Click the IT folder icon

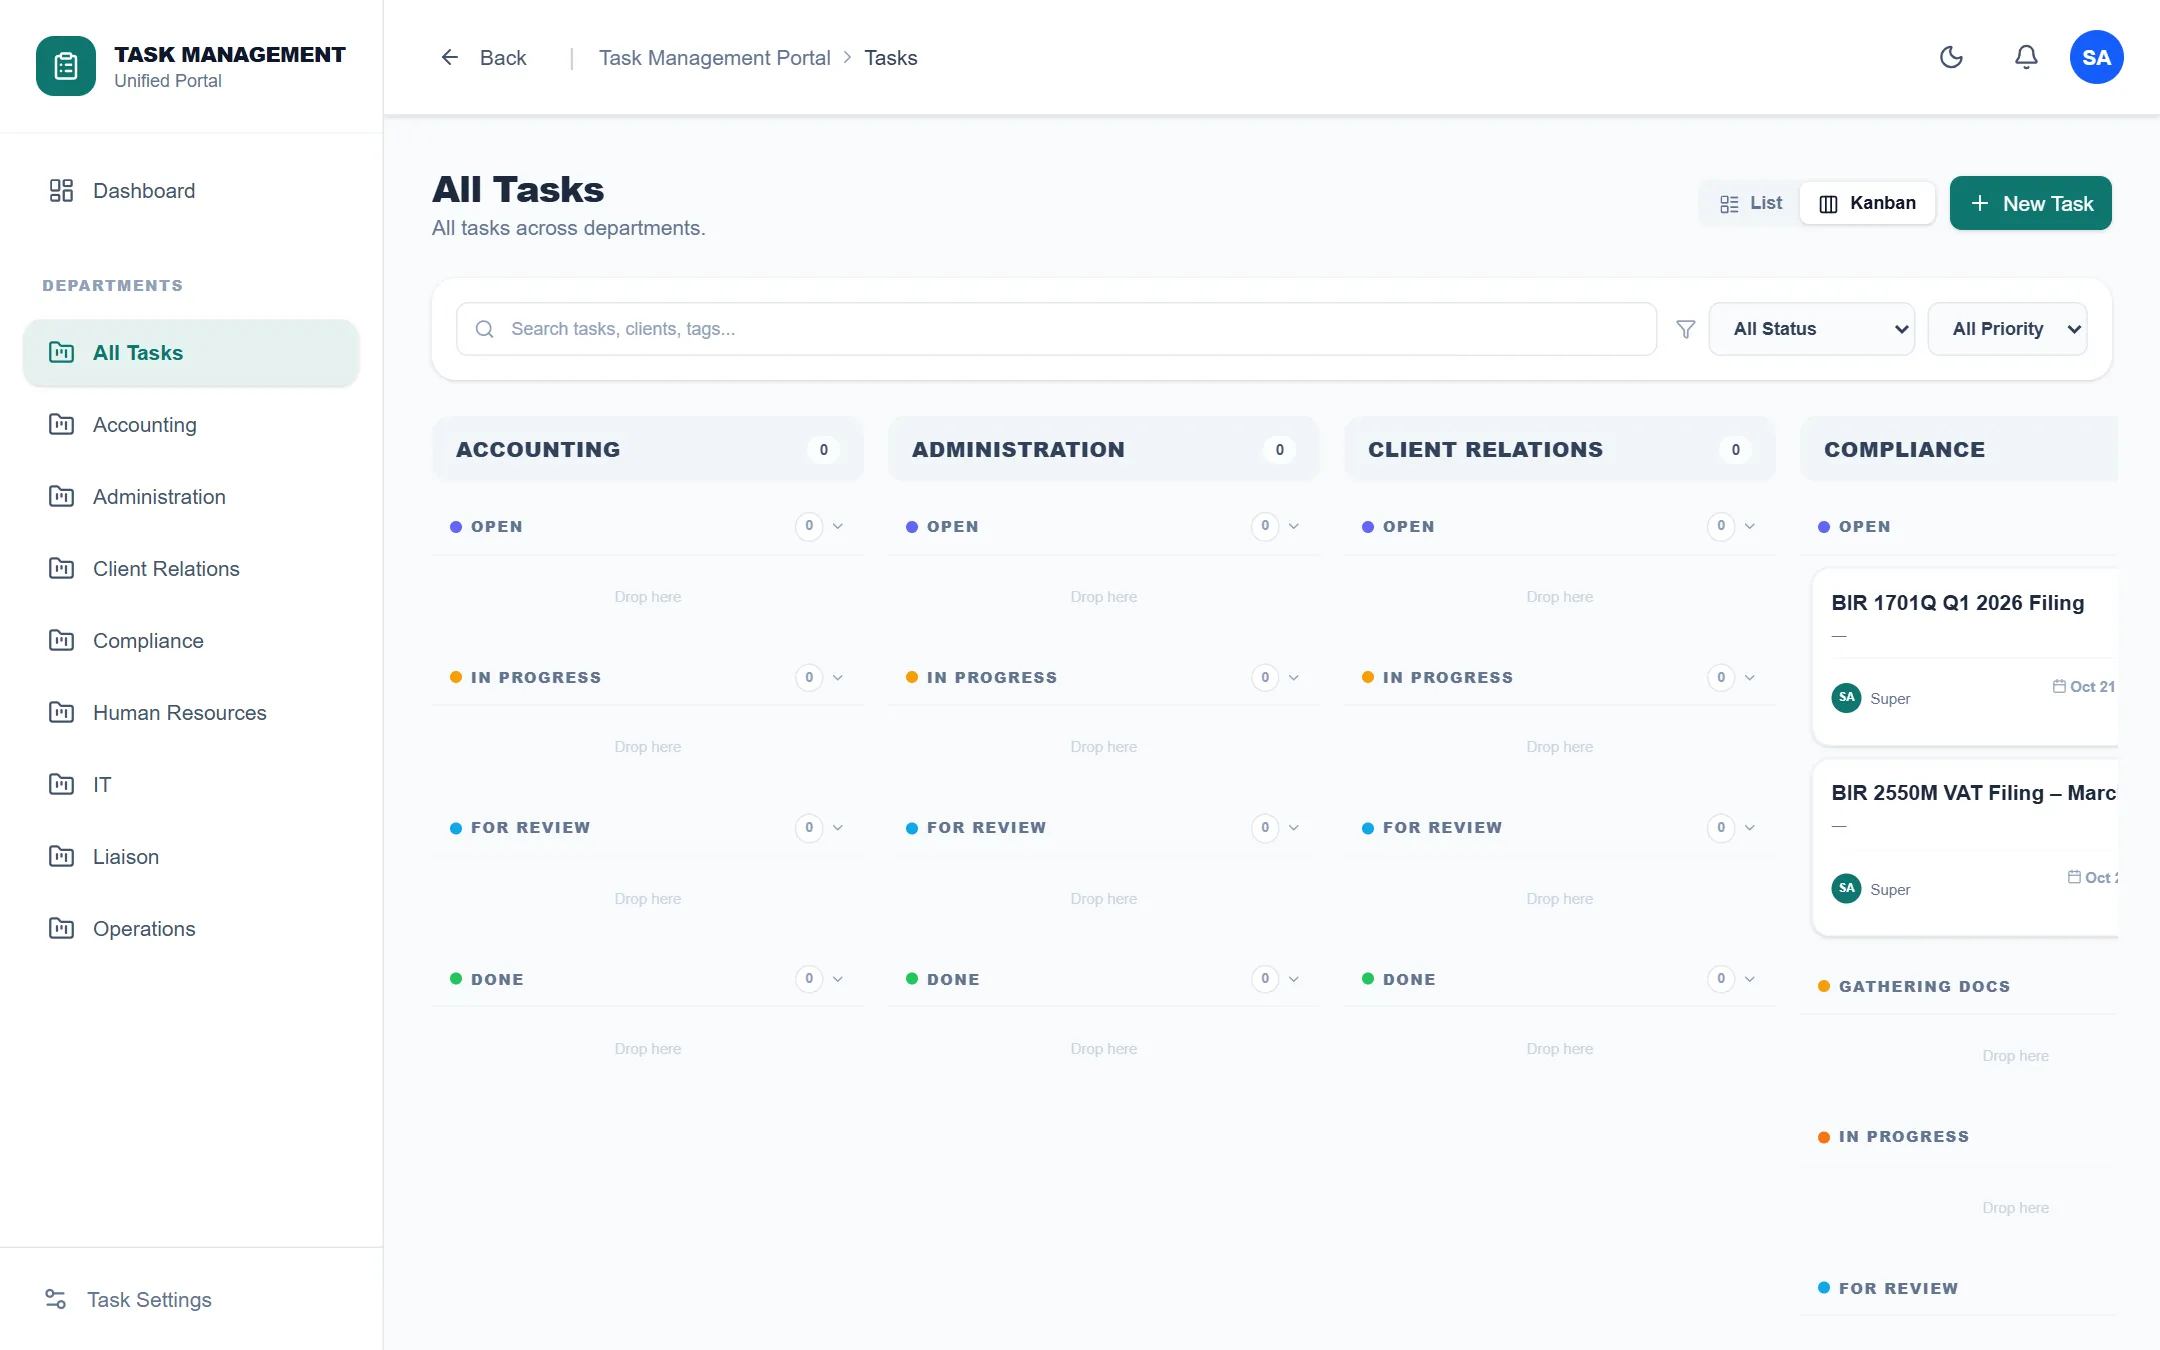tap(62, 784)
